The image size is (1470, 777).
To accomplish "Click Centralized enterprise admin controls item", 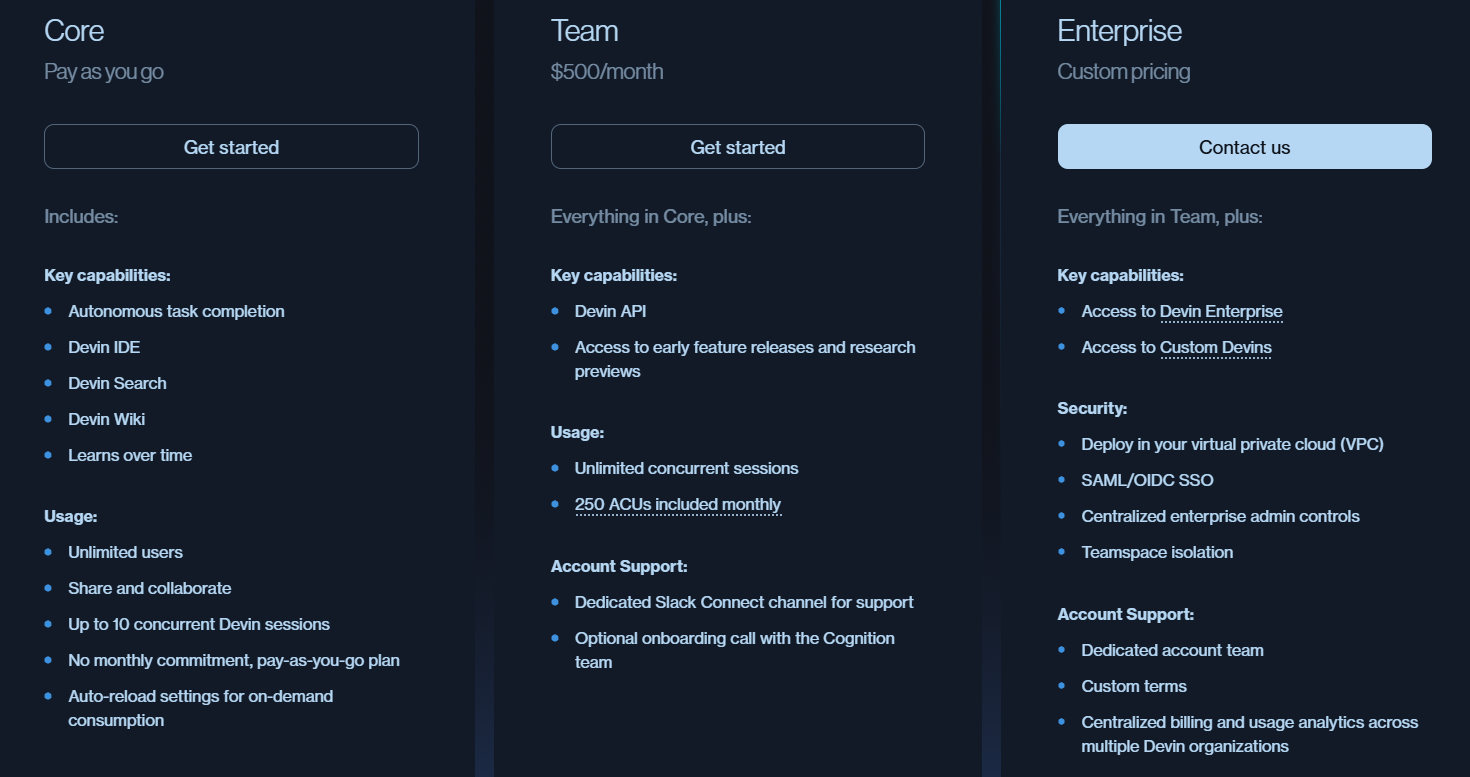I will point(1220,516).
